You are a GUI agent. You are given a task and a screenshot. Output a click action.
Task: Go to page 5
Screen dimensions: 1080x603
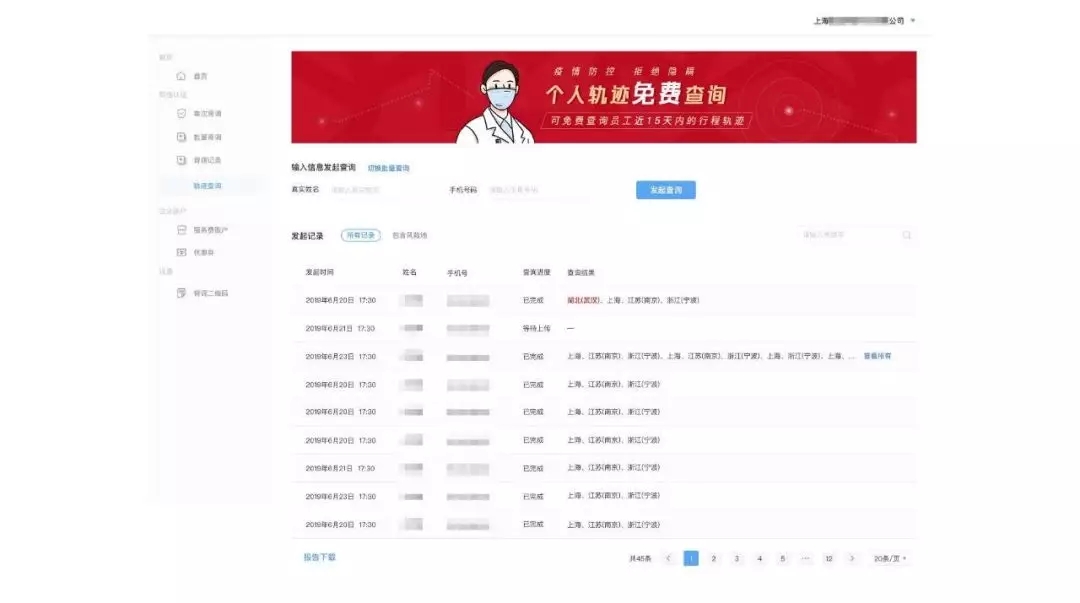[782, 558]
